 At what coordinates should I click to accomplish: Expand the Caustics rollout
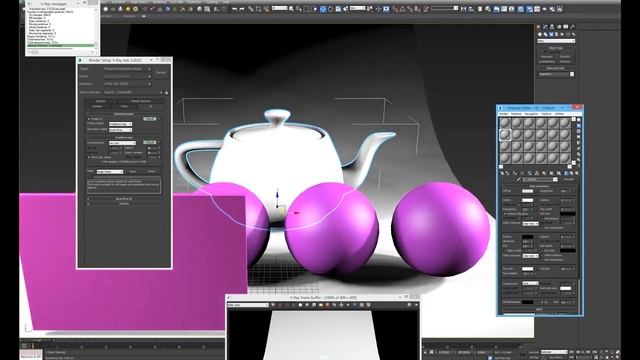click(x=124, y=203)
